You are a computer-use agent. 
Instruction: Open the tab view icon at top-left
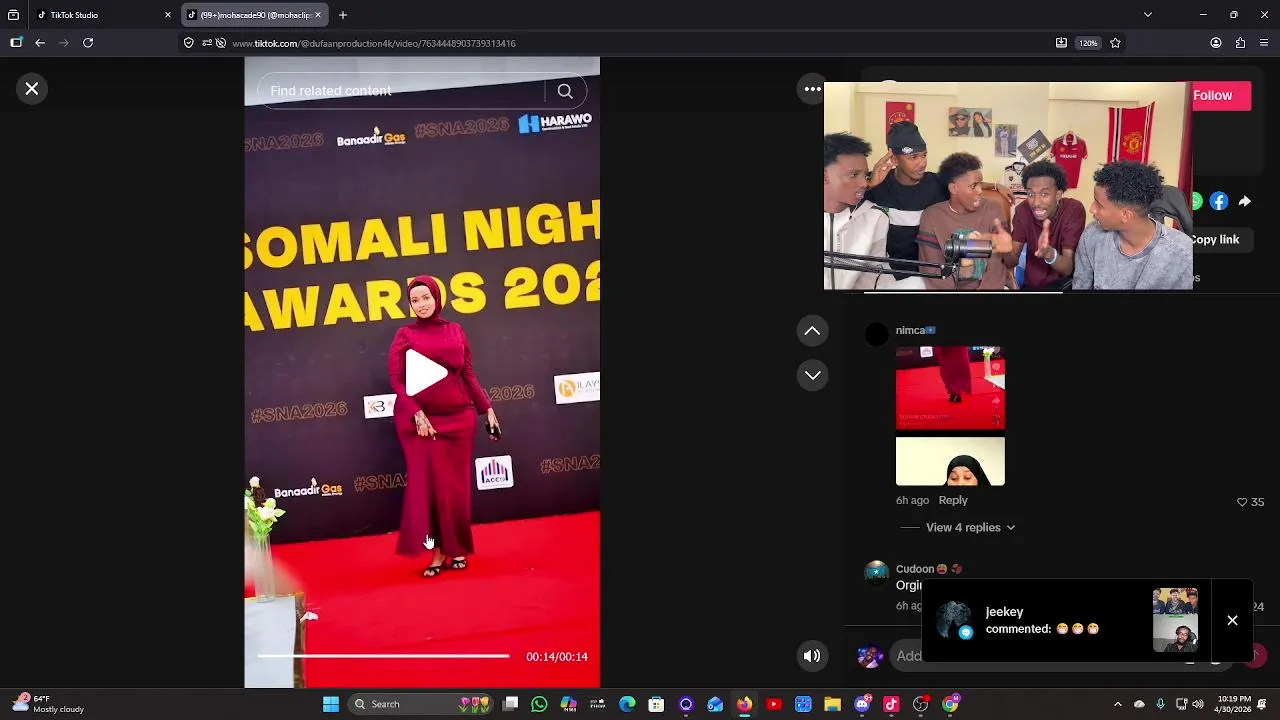(x=13, y=15)
